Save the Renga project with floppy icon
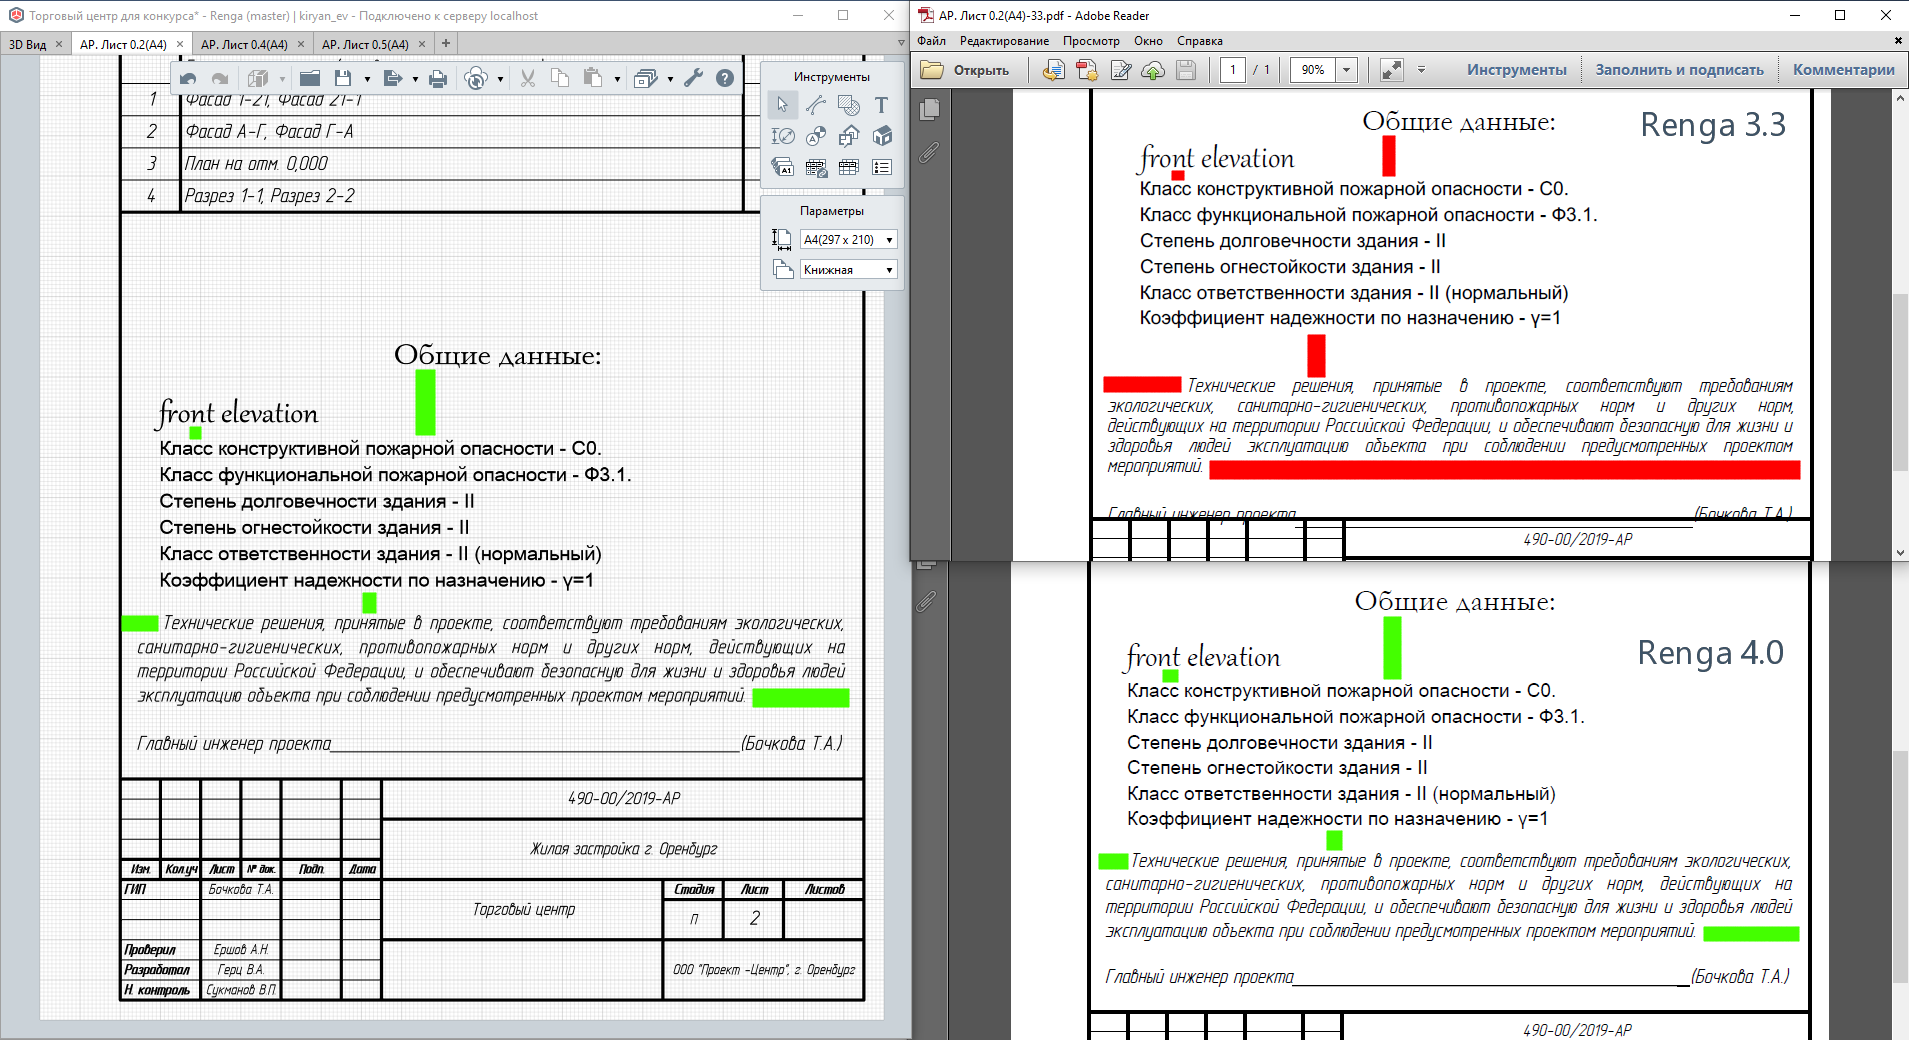1909x1040 pixels. tap(343, 78)
